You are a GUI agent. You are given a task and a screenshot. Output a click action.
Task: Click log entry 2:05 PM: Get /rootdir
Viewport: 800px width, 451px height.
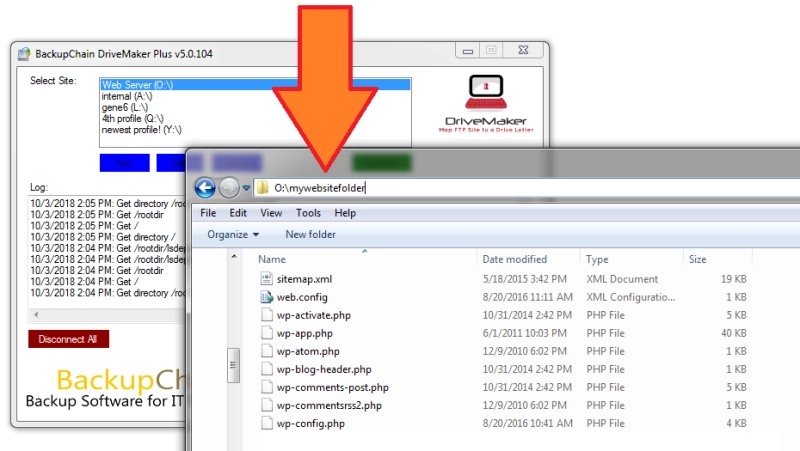(97, 214)
